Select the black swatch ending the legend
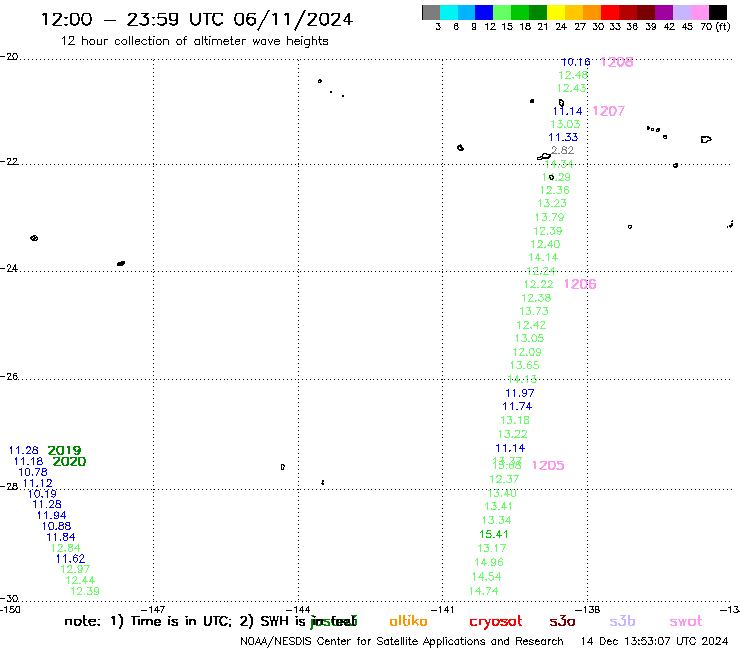This screenshot has width=740, height=650. 717,12
